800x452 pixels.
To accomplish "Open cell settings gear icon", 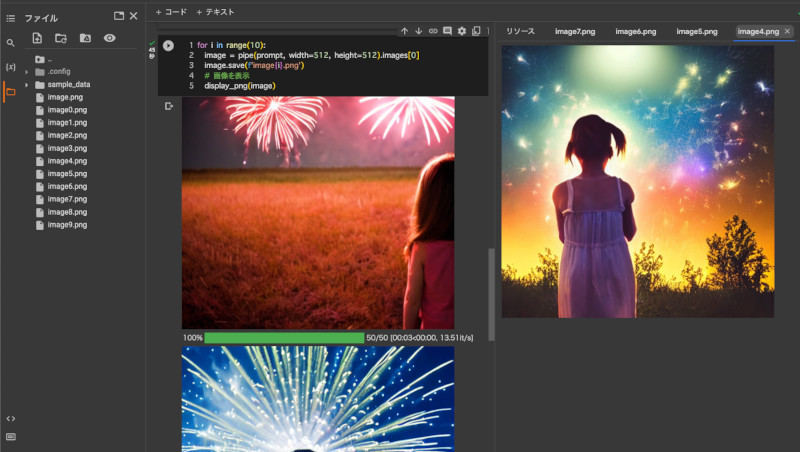I will coord(461,31).
